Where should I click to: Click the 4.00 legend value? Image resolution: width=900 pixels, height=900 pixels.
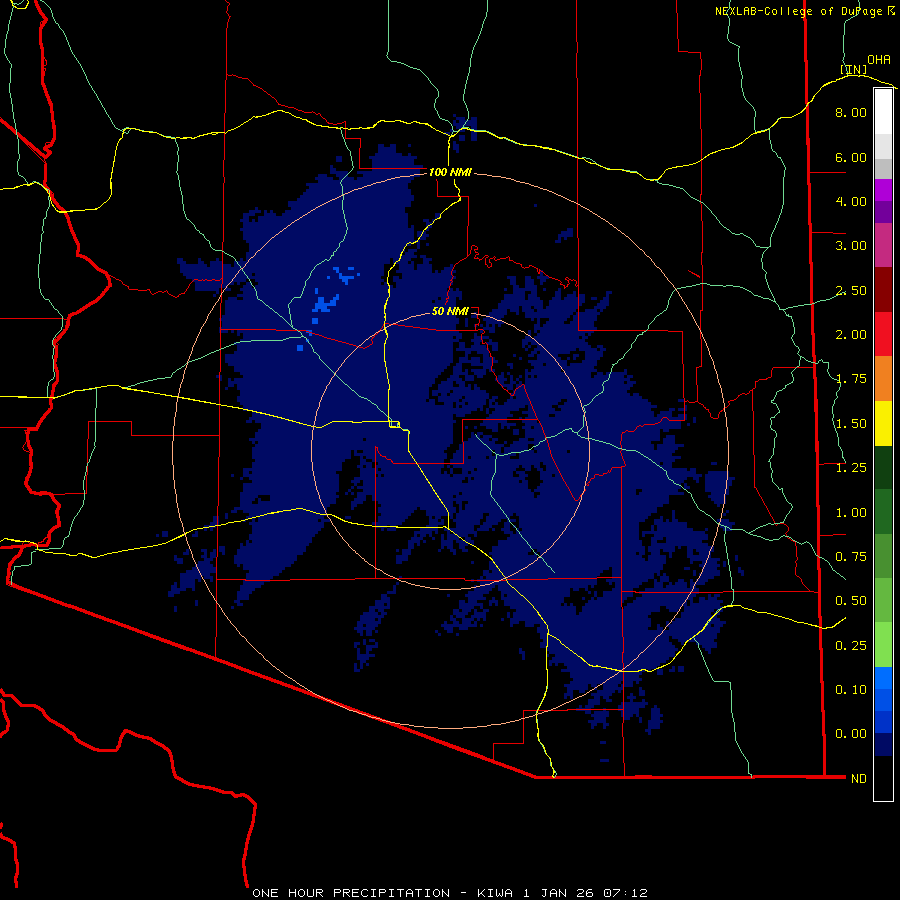[x=851, y=201]
